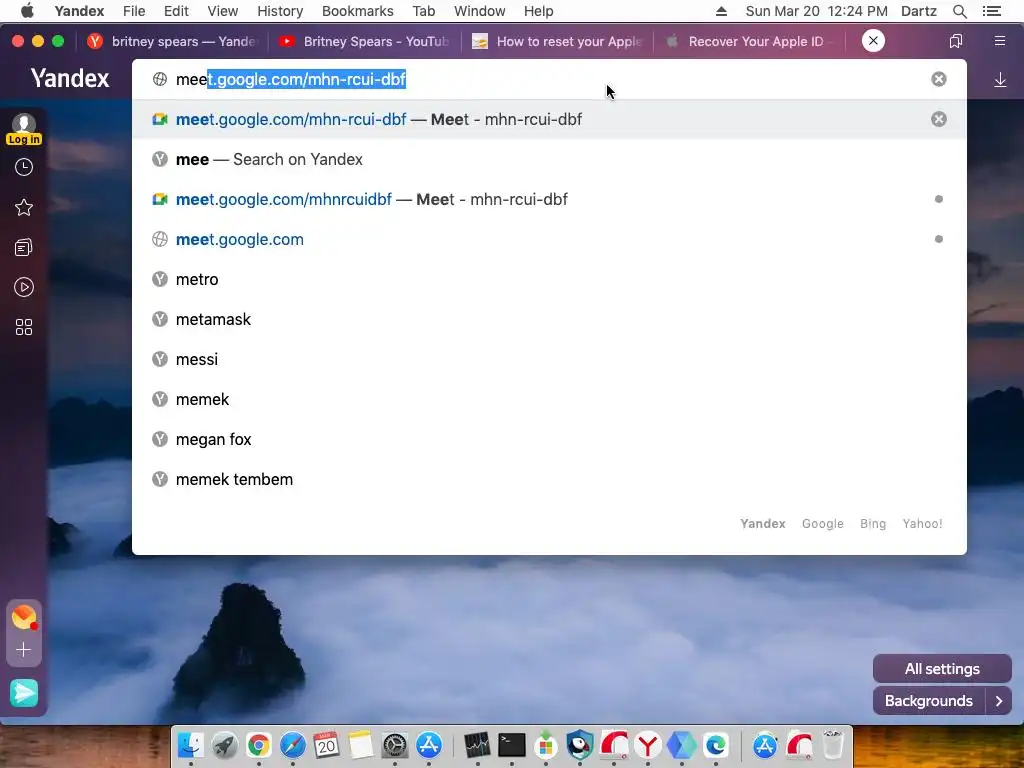Open the Backgrounds button
This screenshot has width=1024, height=768.
tap(929, 701)
